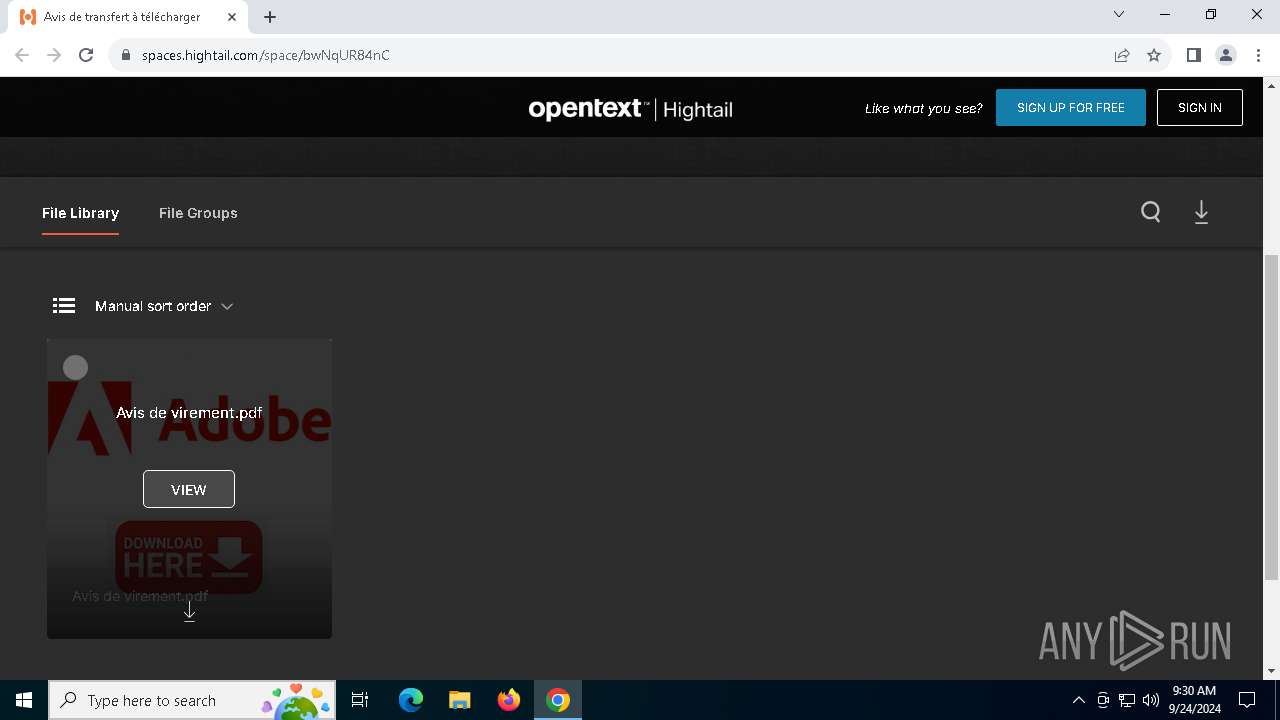Expand the Manual sort order dropdown
The height and width of the screenshot is (720, 1280).
[x=164, y=306]
